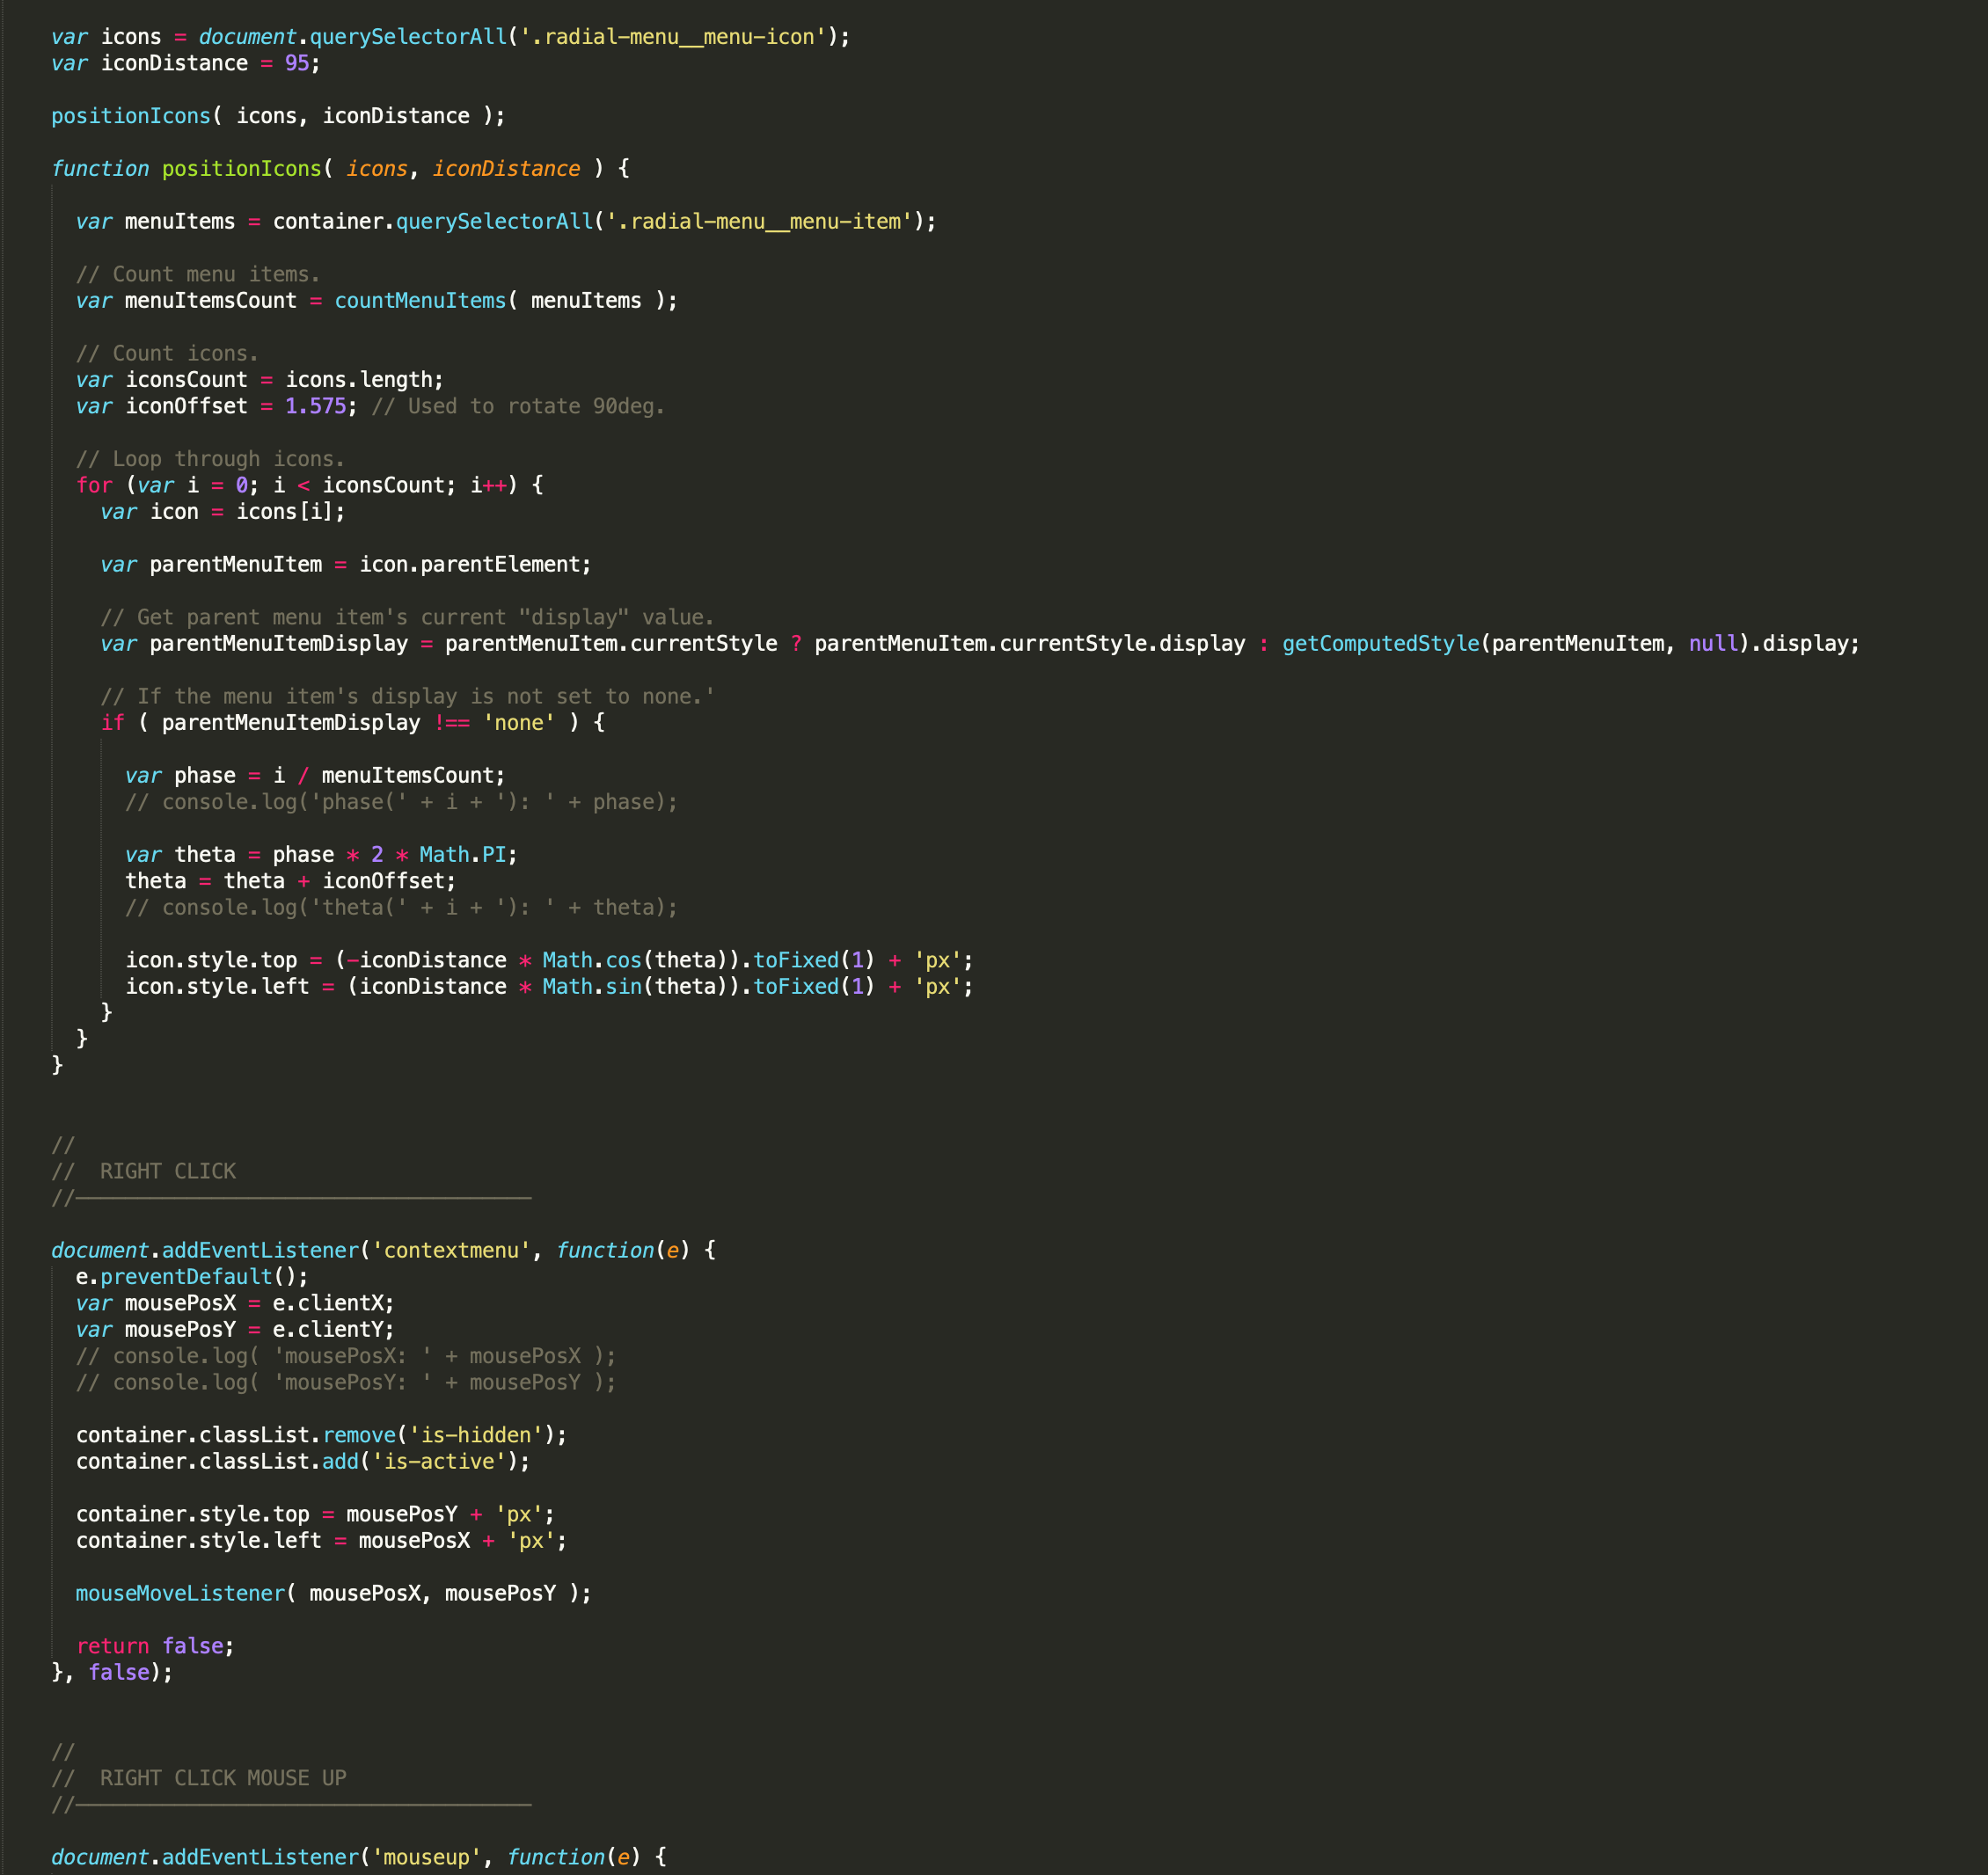Click the iconDistance value 95

pos(297,63)
